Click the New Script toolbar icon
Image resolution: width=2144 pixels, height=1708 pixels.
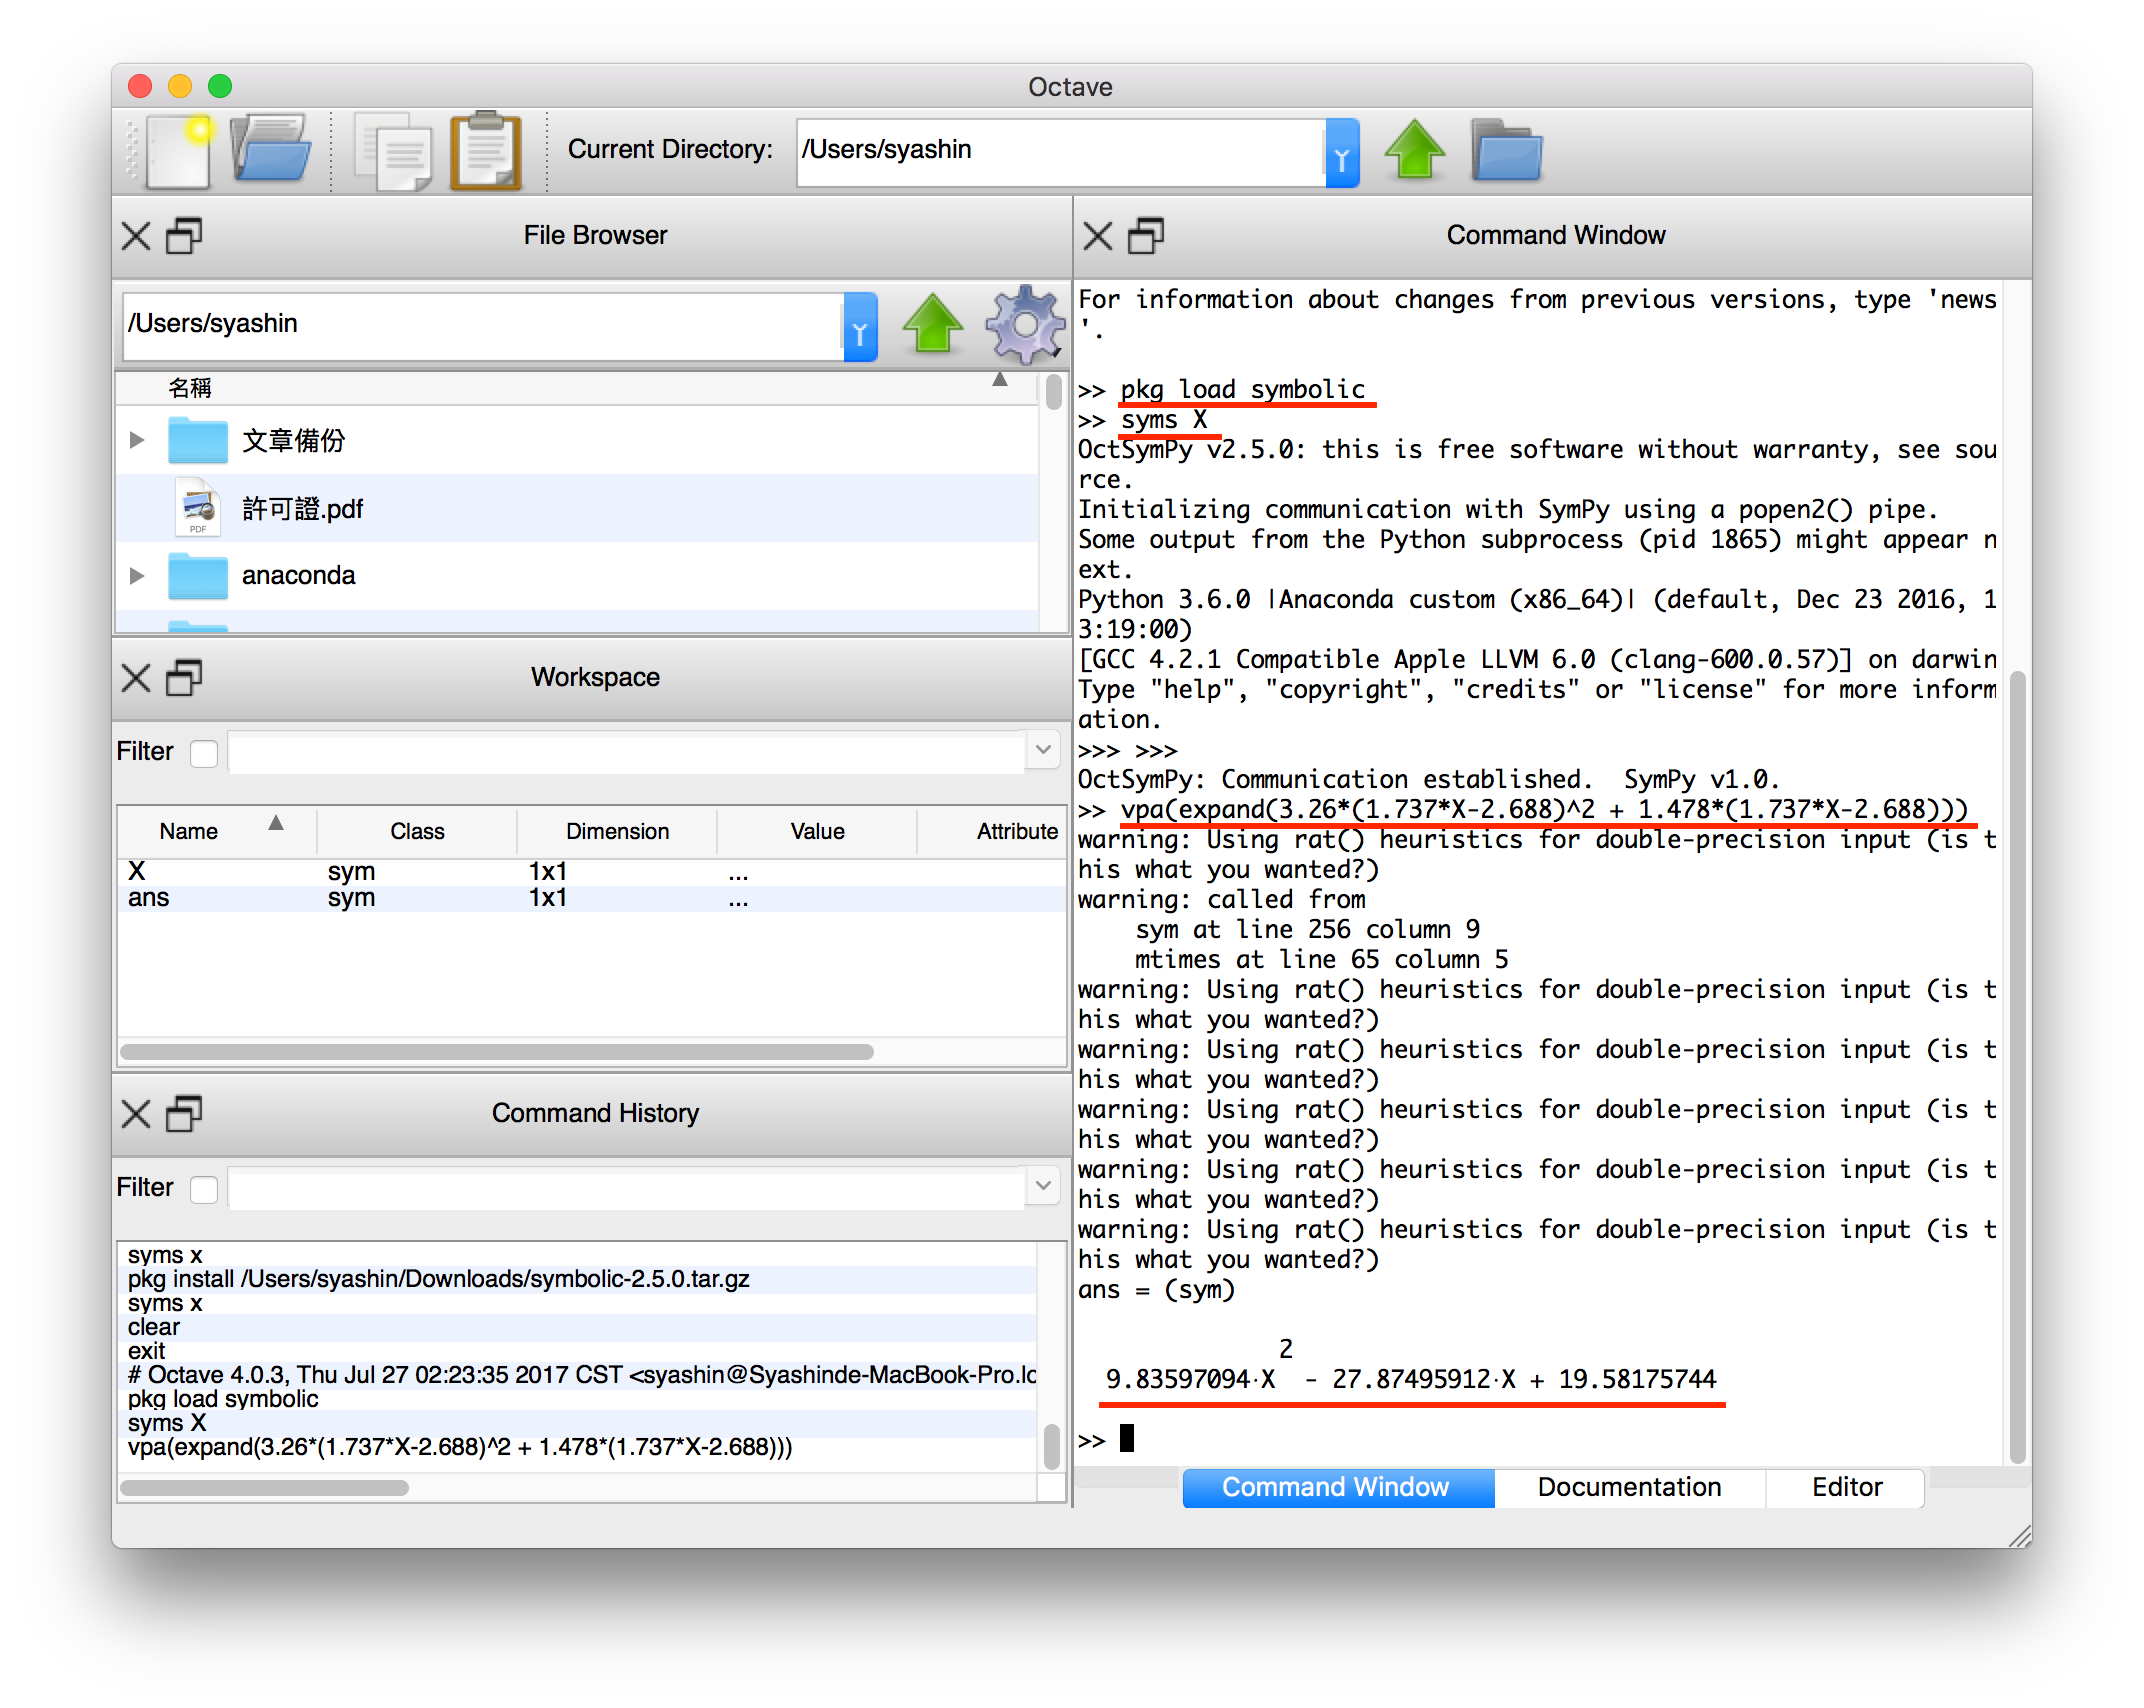tap(178, 152)
